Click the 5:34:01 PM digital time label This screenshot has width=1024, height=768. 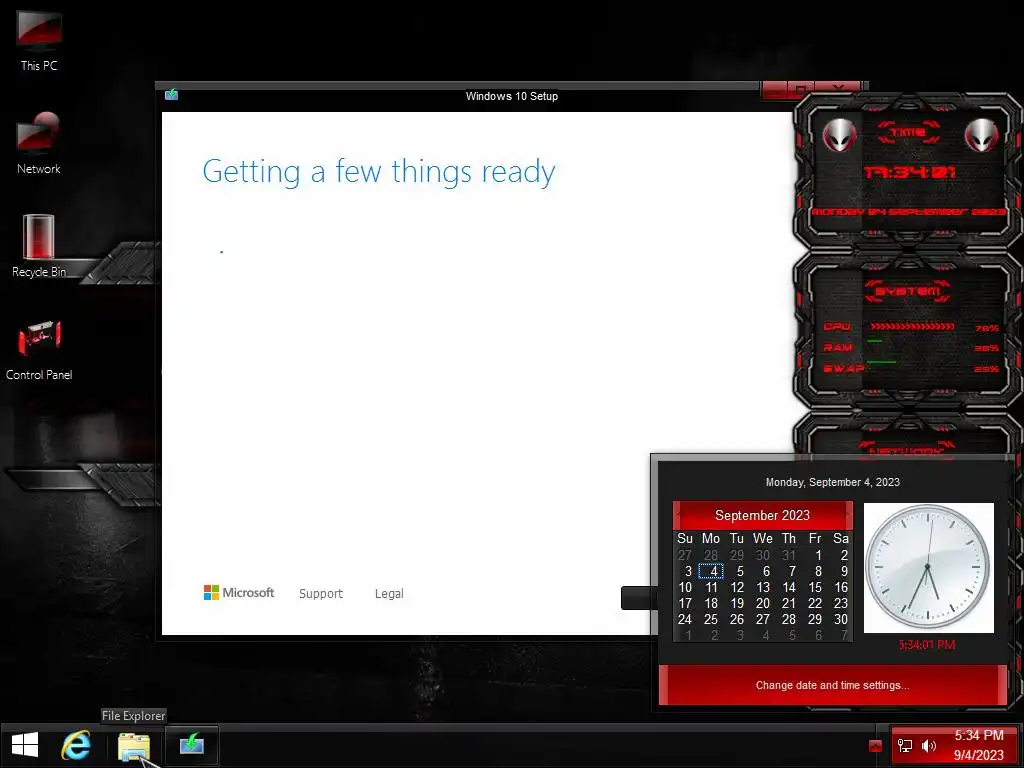pyautogui.click(x=927, y=645)
